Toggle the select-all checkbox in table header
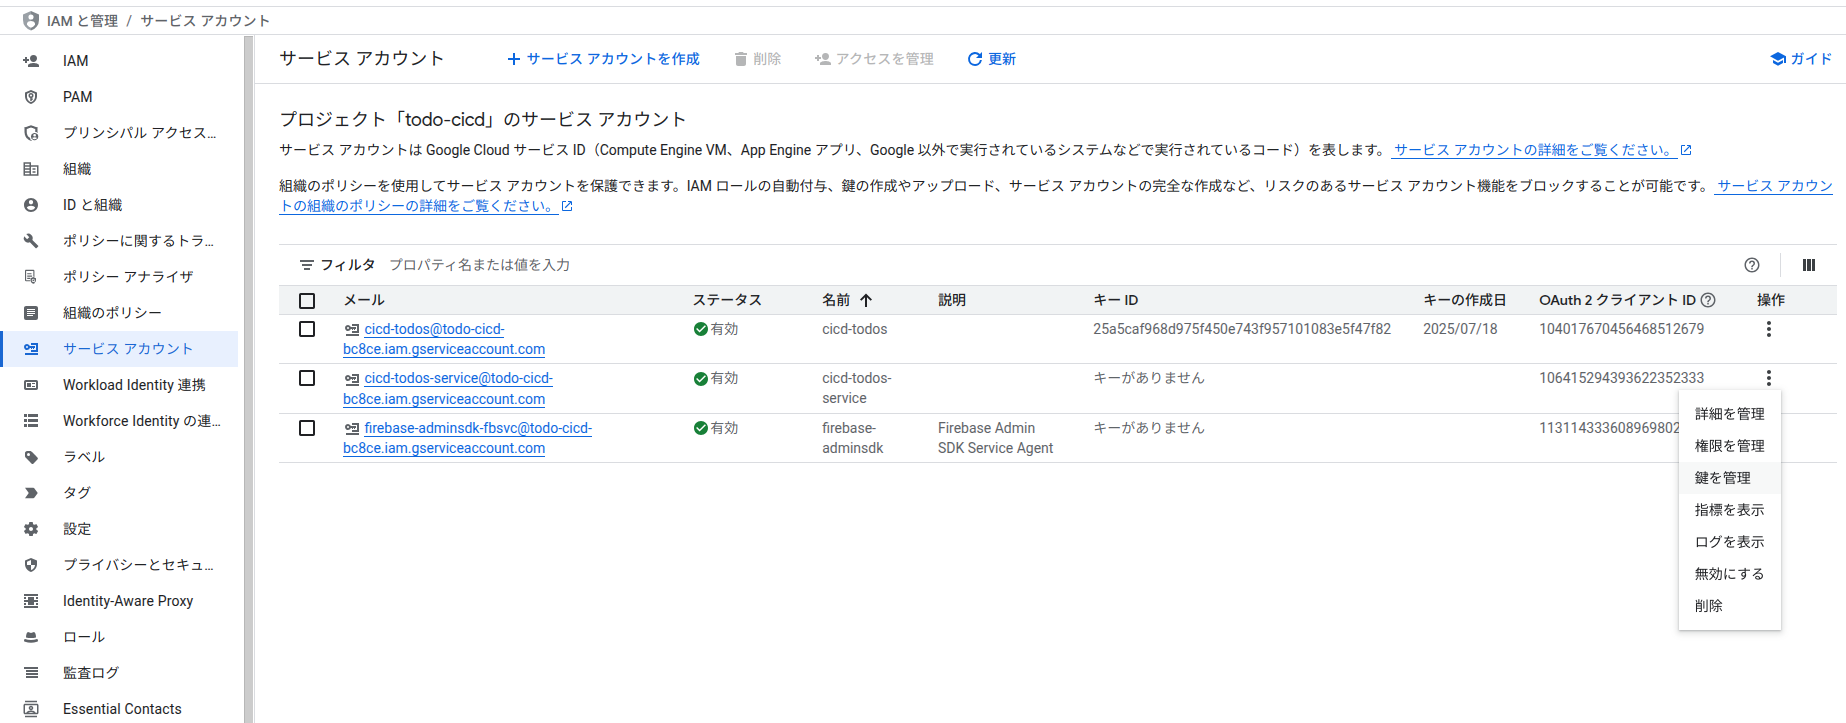The image size is (1846, 723). point(307,301)
